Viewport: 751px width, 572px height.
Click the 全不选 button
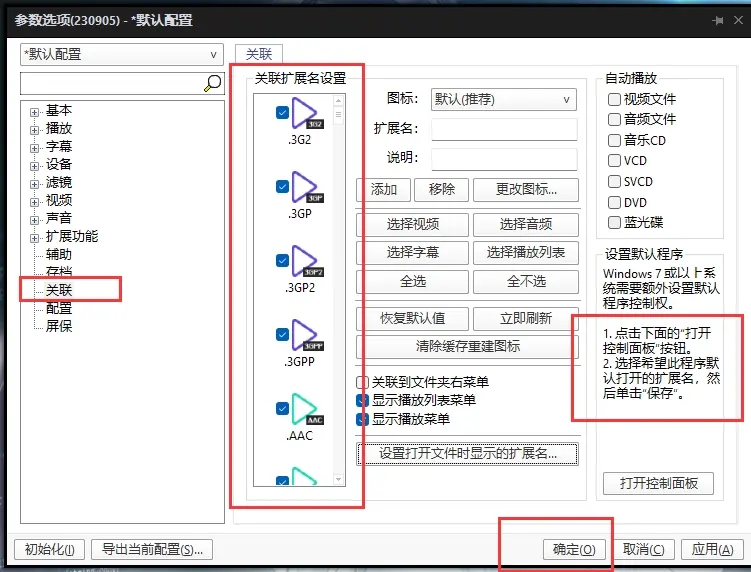pyautogui.click(x=526, y=282)
